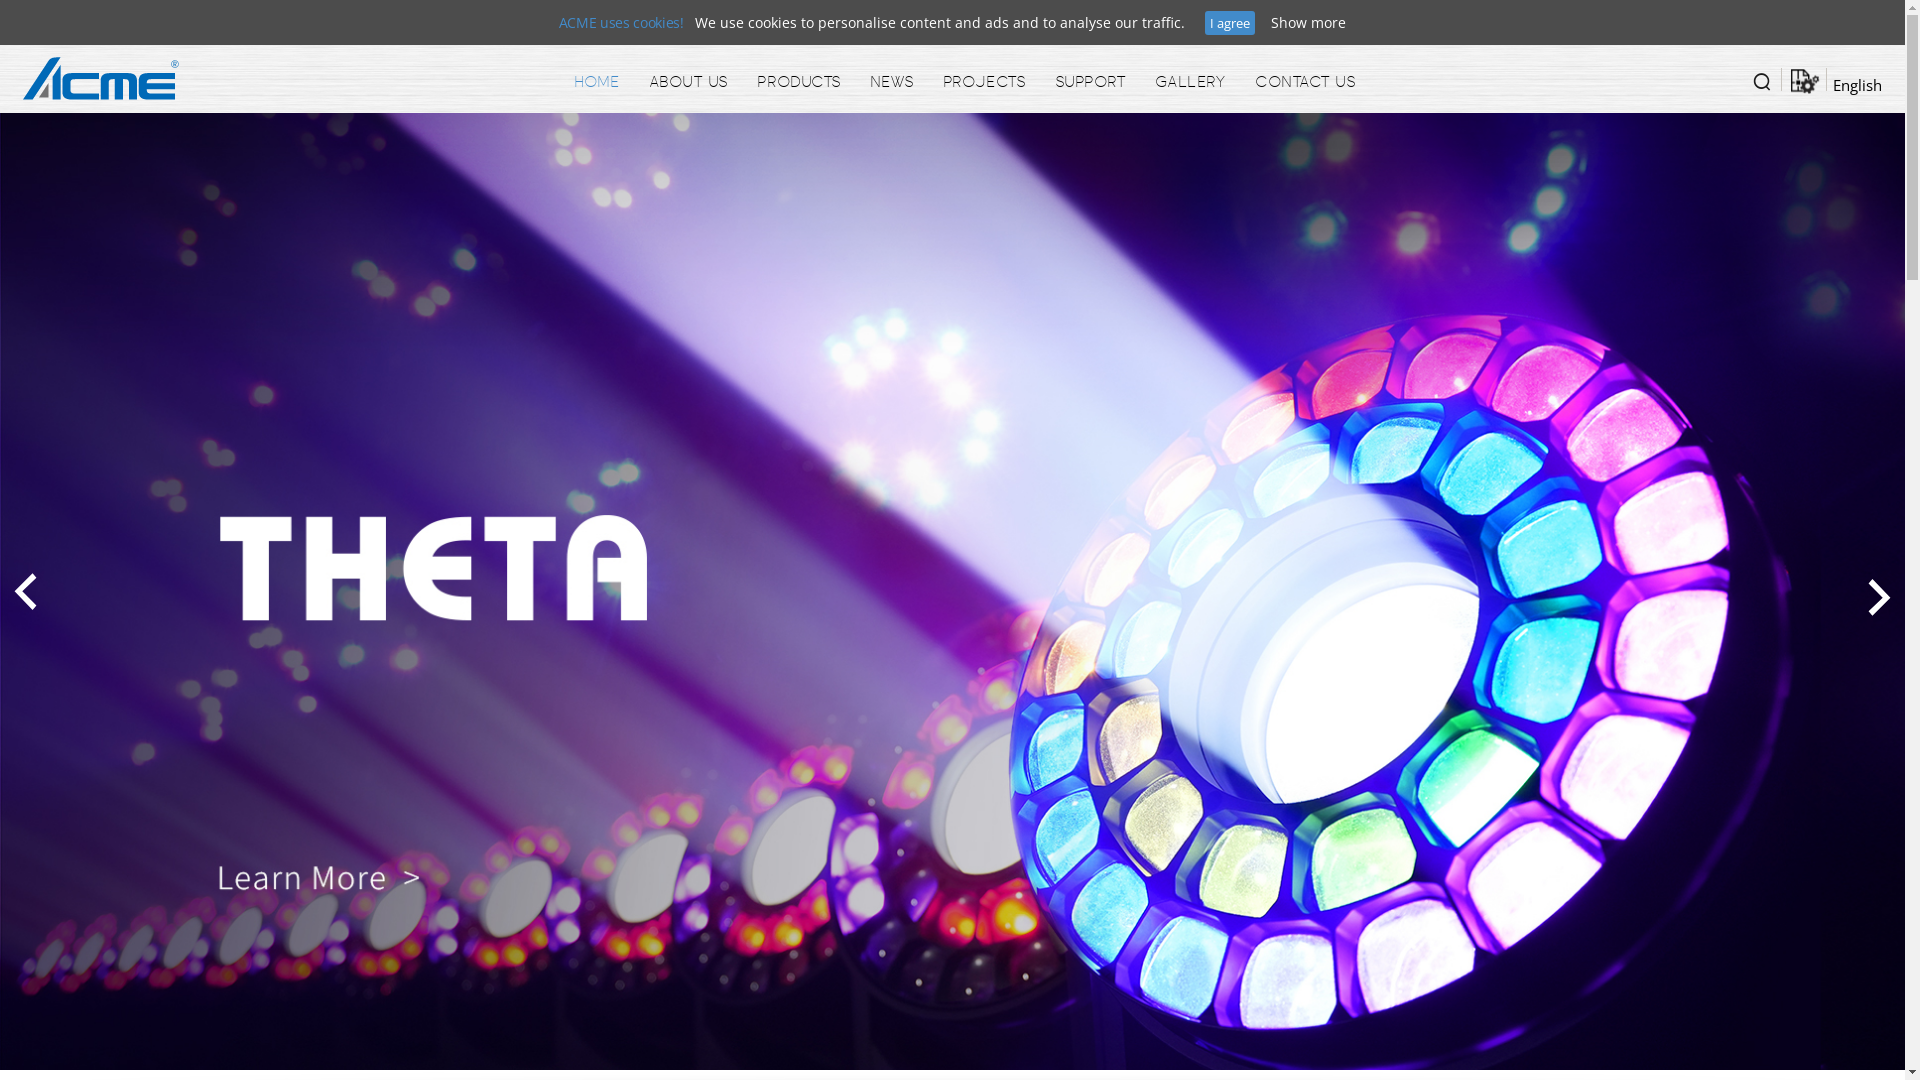Select the HOME nav item
Viewport: 1920px width, 1080px height.
point(596,82)
